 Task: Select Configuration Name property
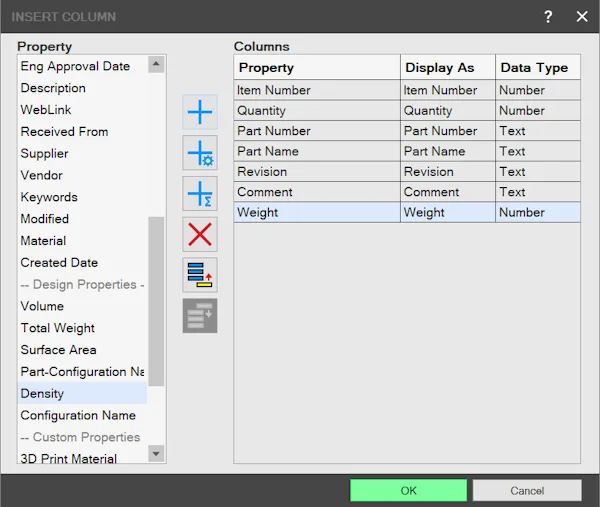tap(82, 415)
